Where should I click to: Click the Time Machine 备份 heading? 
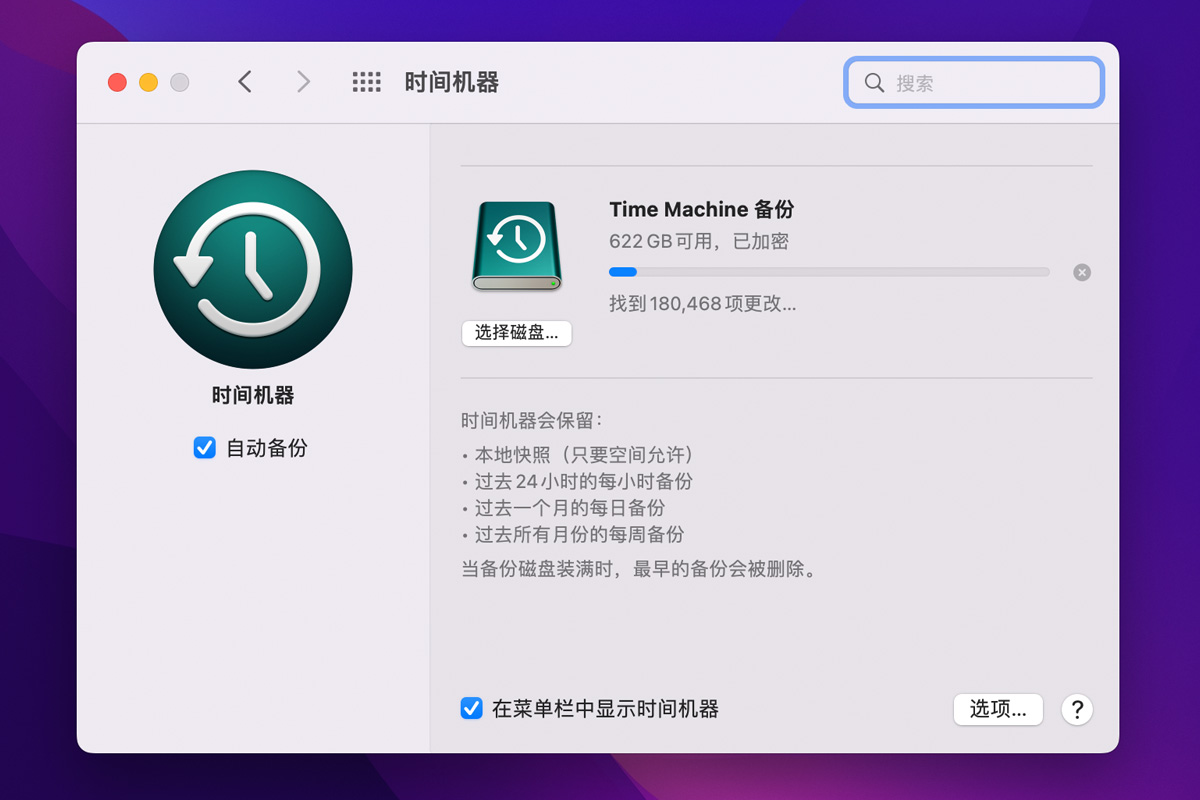[x=700, y=209]
